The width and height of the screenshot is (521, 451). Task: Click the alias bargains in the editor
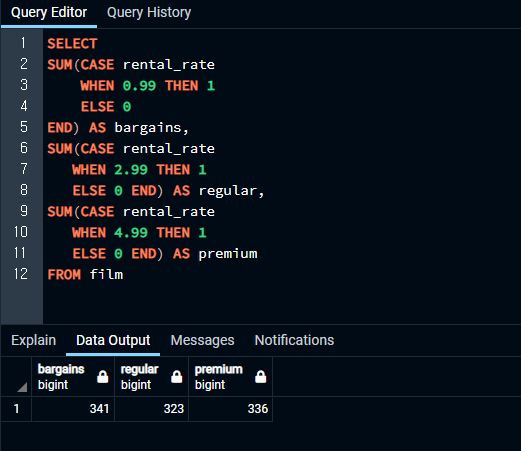pos(148,128)
